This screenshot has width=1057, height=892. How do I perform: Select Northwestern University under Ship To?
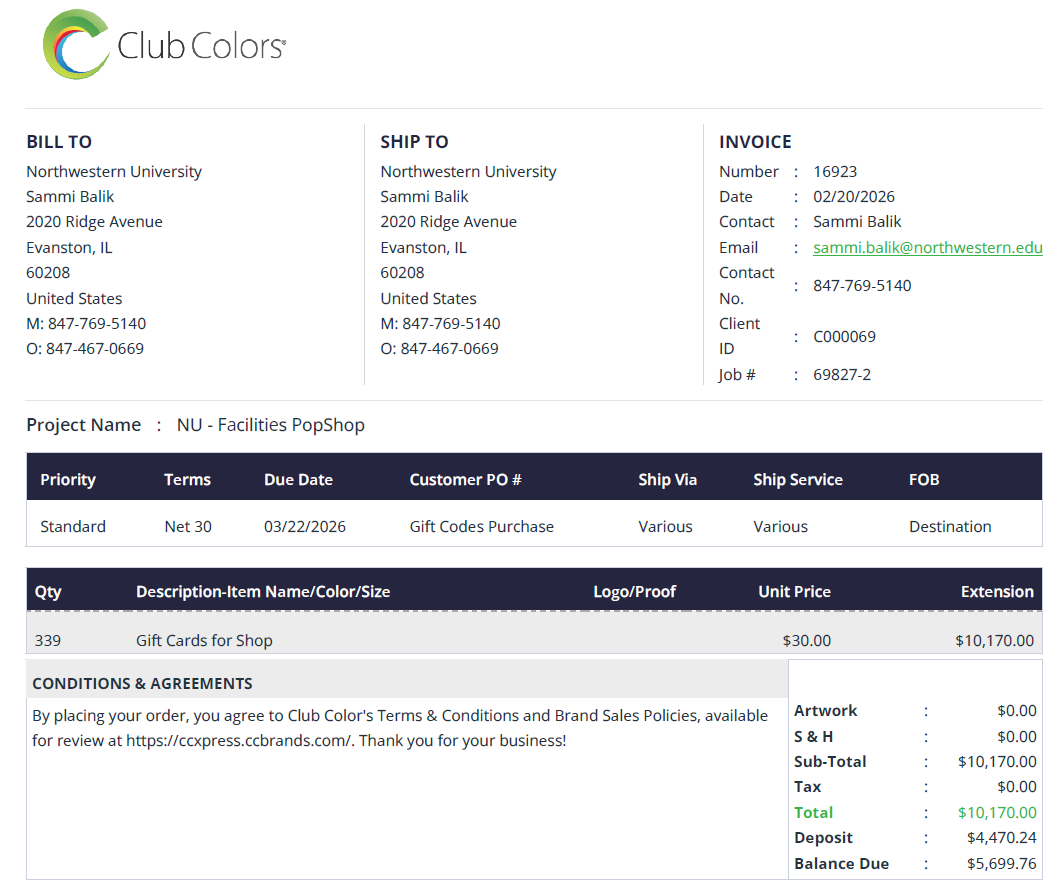[469, 171]
